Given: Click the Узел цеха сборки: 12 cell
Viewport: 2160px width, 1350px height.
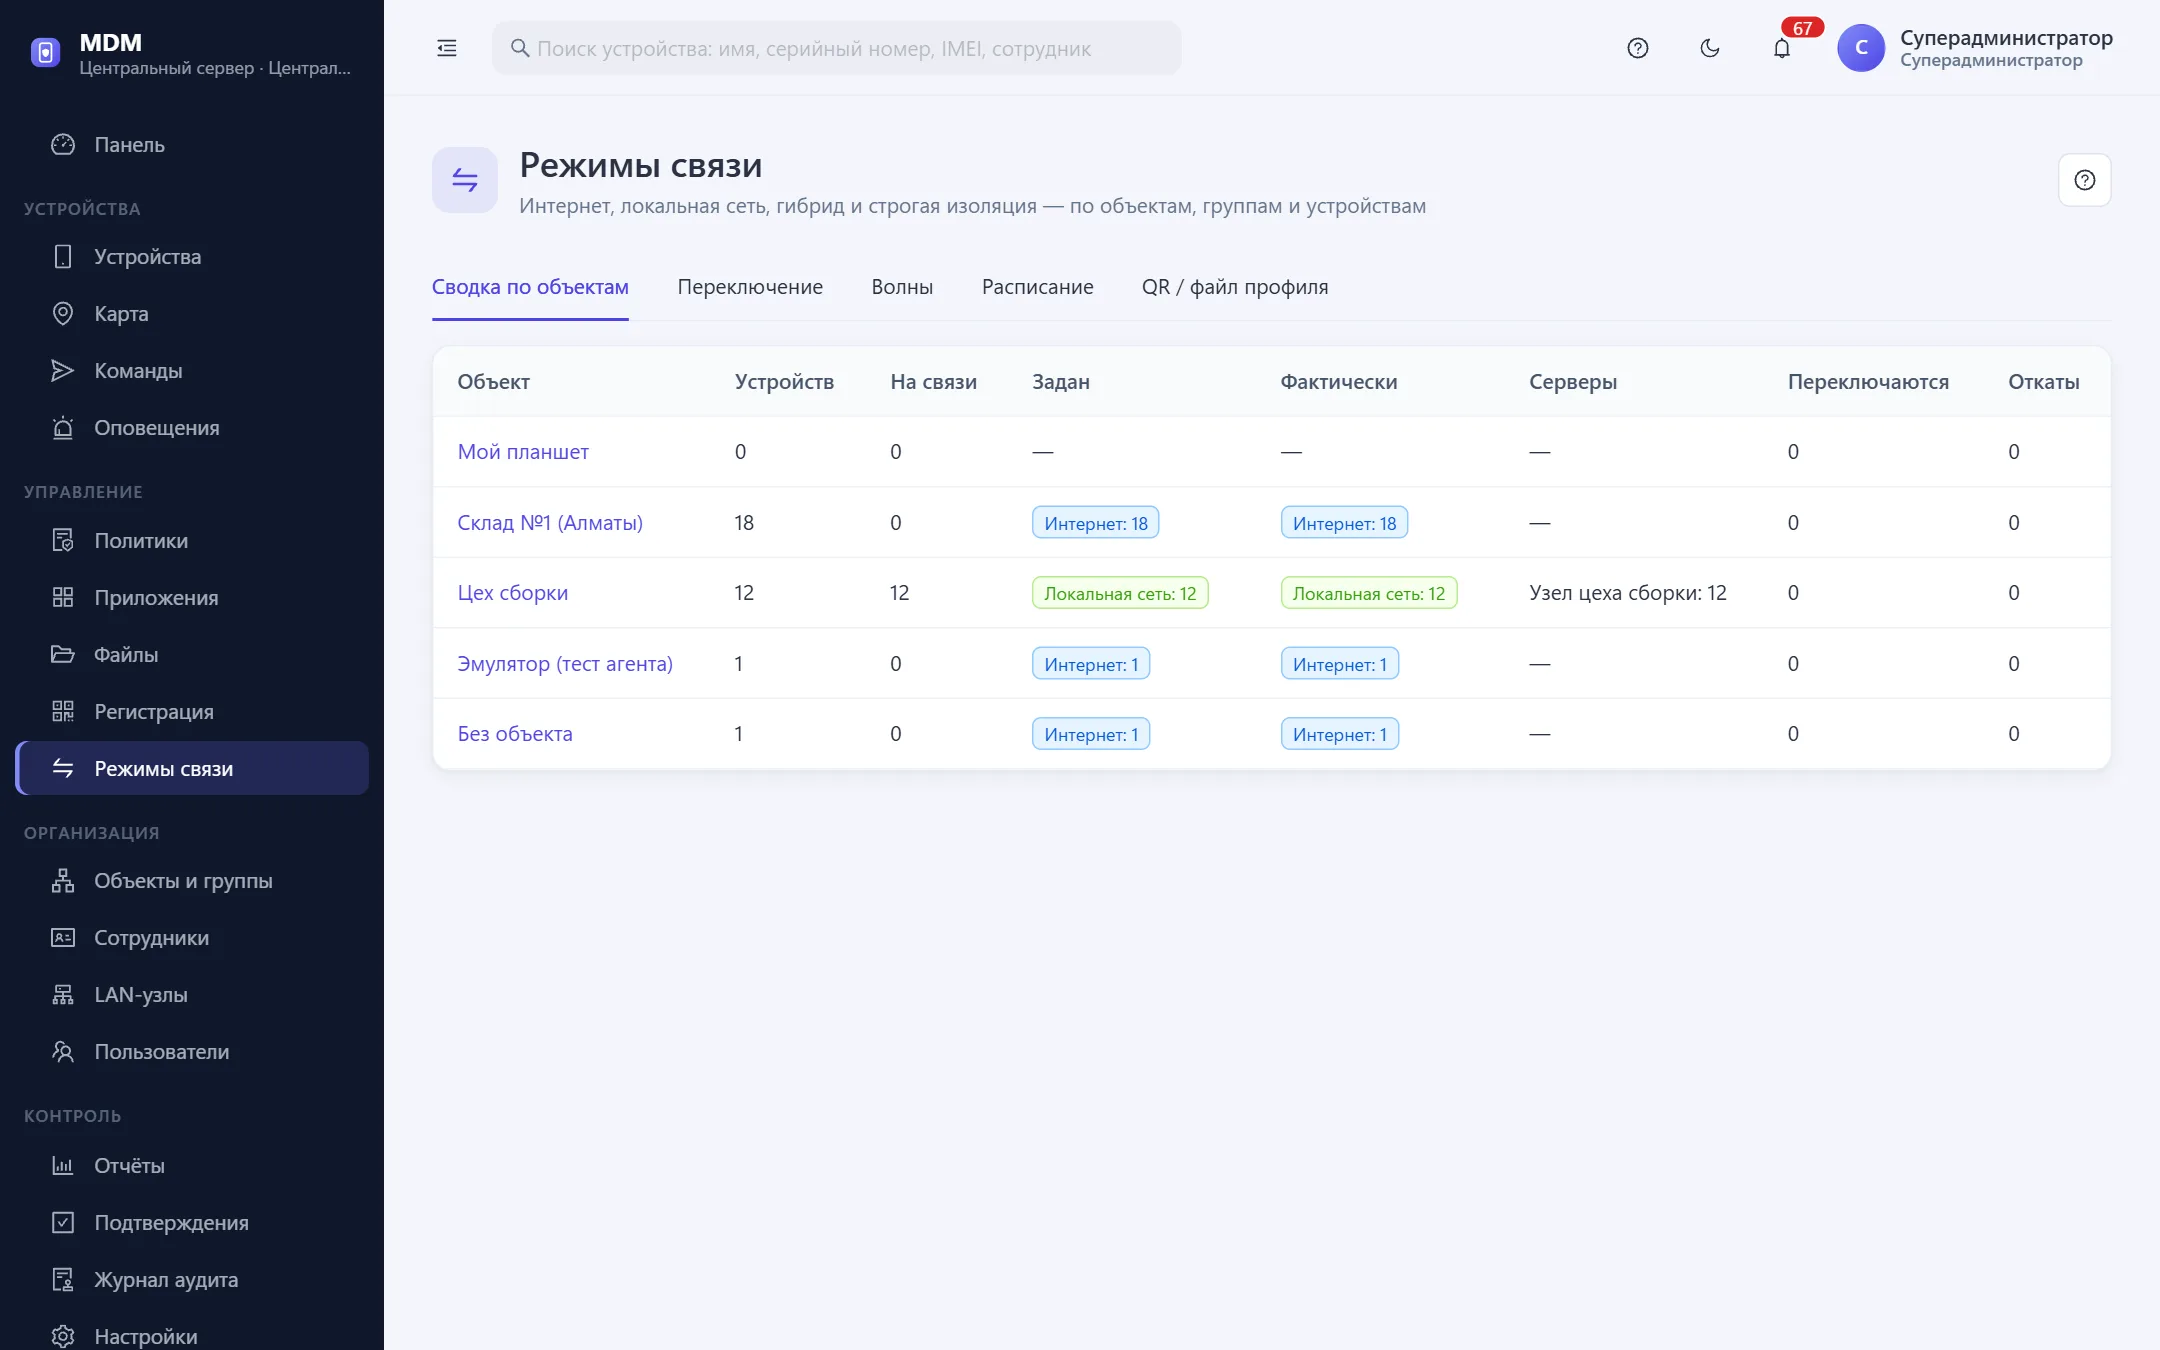Looking at the screenshot, I should pyautogui.click(x=1627, y=593).
